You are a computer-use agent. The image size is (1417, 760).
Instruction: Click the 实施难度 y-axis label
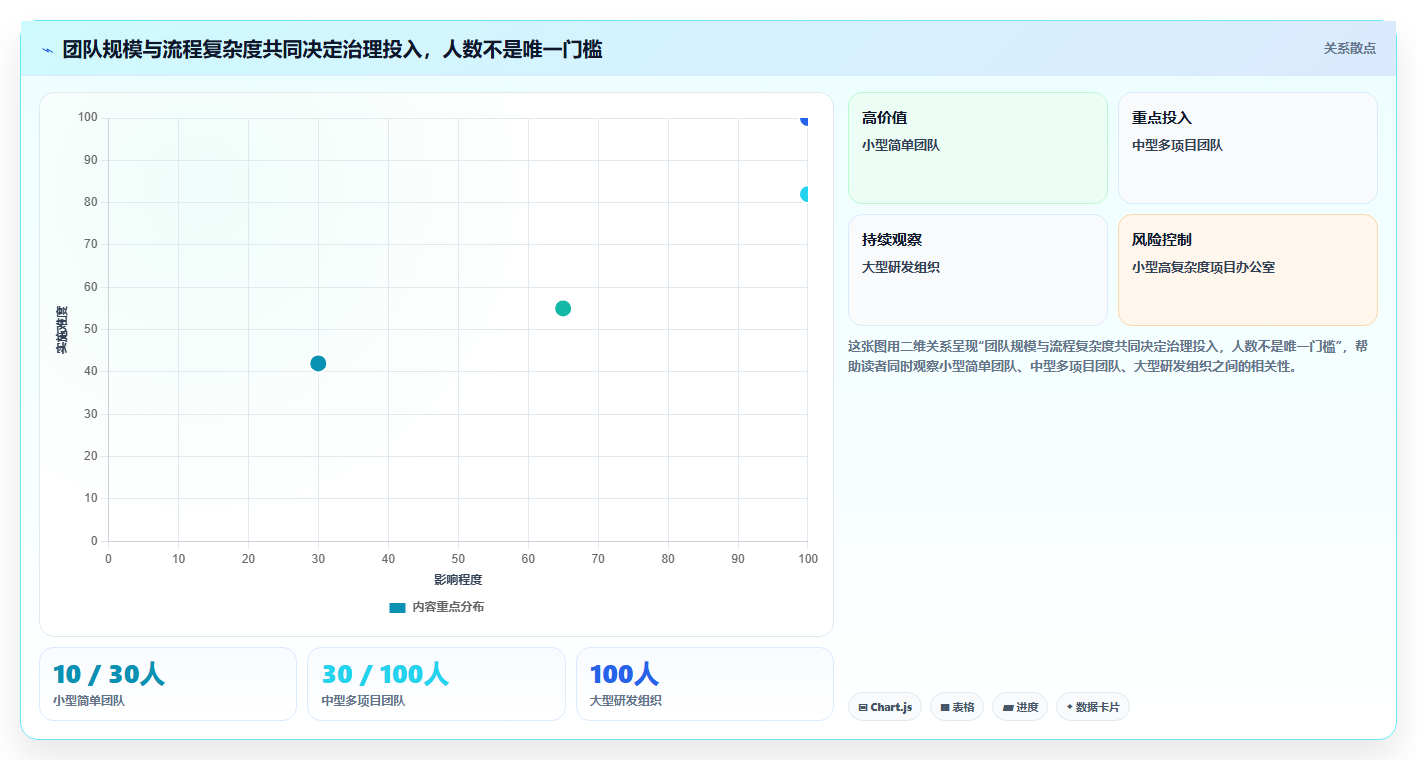coord(62,329)
